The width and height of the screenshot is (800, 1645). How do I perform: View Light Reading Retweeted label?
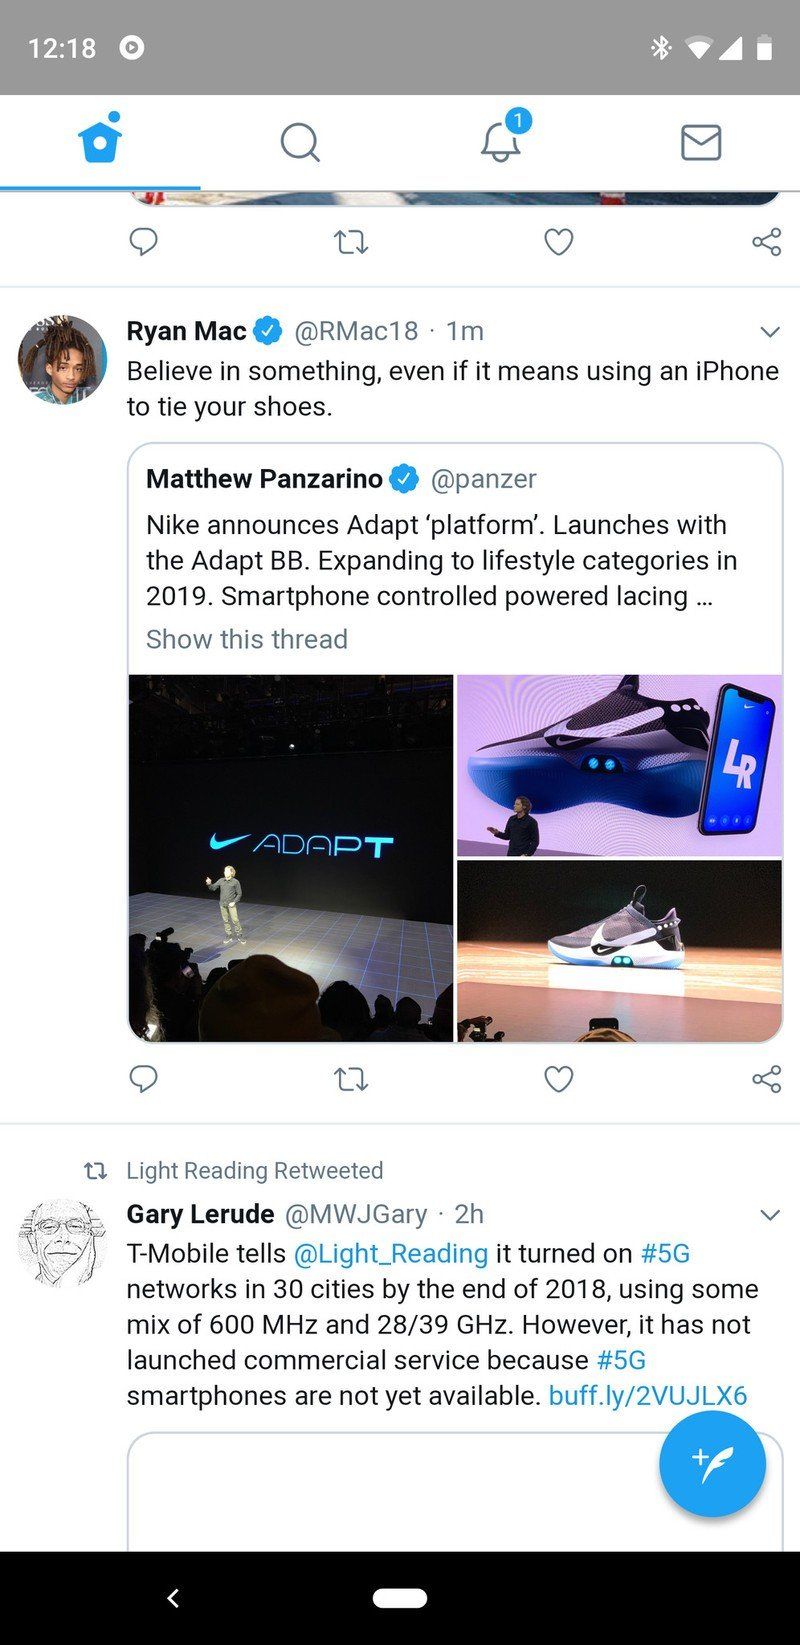[254, 1171]
